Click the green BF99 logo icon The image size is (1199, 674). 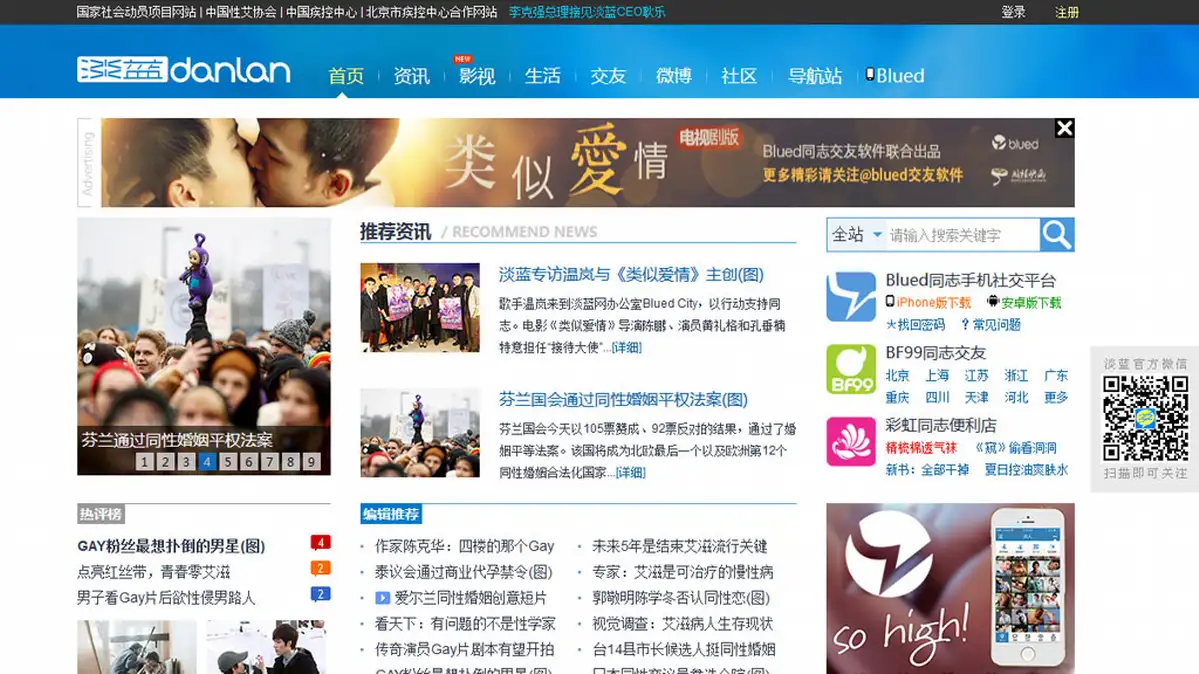(851, 369)
